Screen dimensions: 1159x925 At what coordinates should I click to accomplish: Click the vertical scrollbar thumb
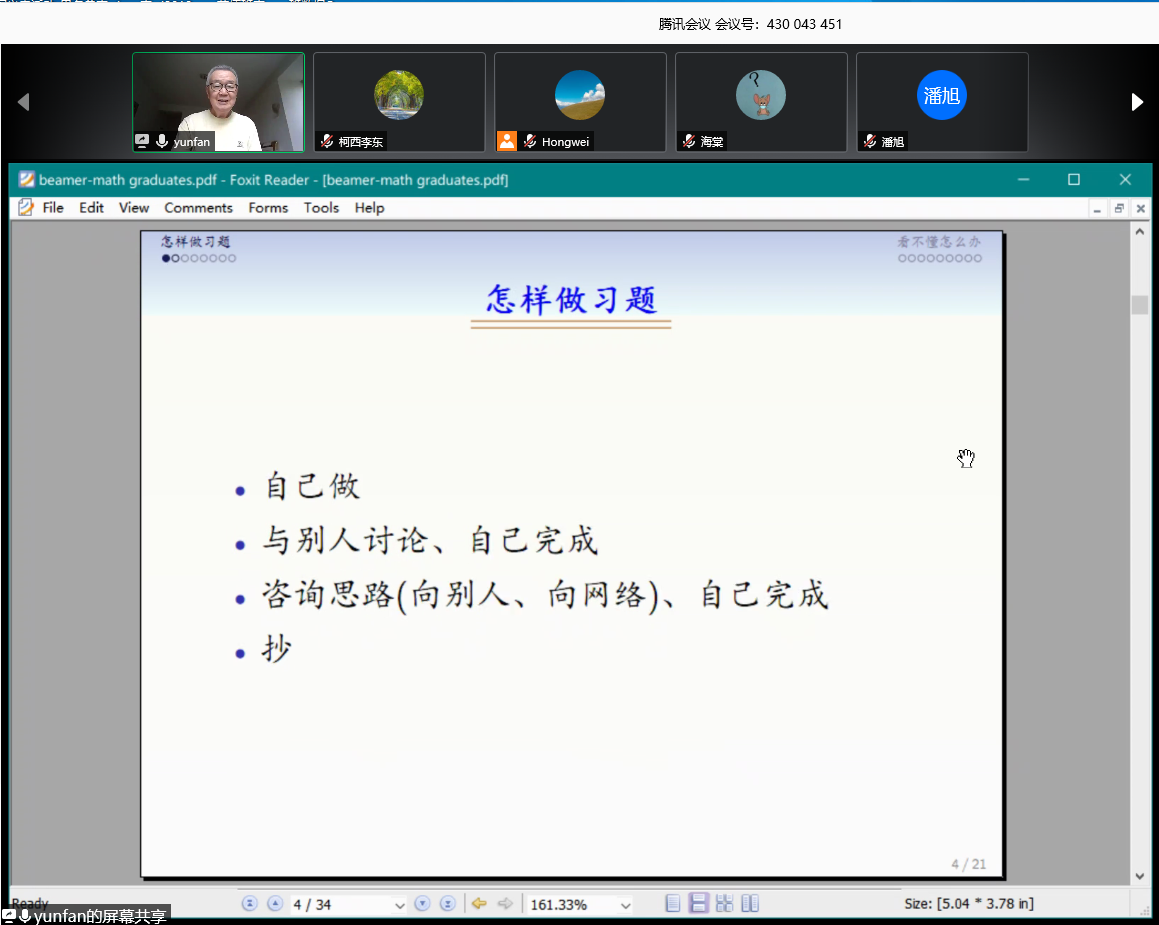1140,305
